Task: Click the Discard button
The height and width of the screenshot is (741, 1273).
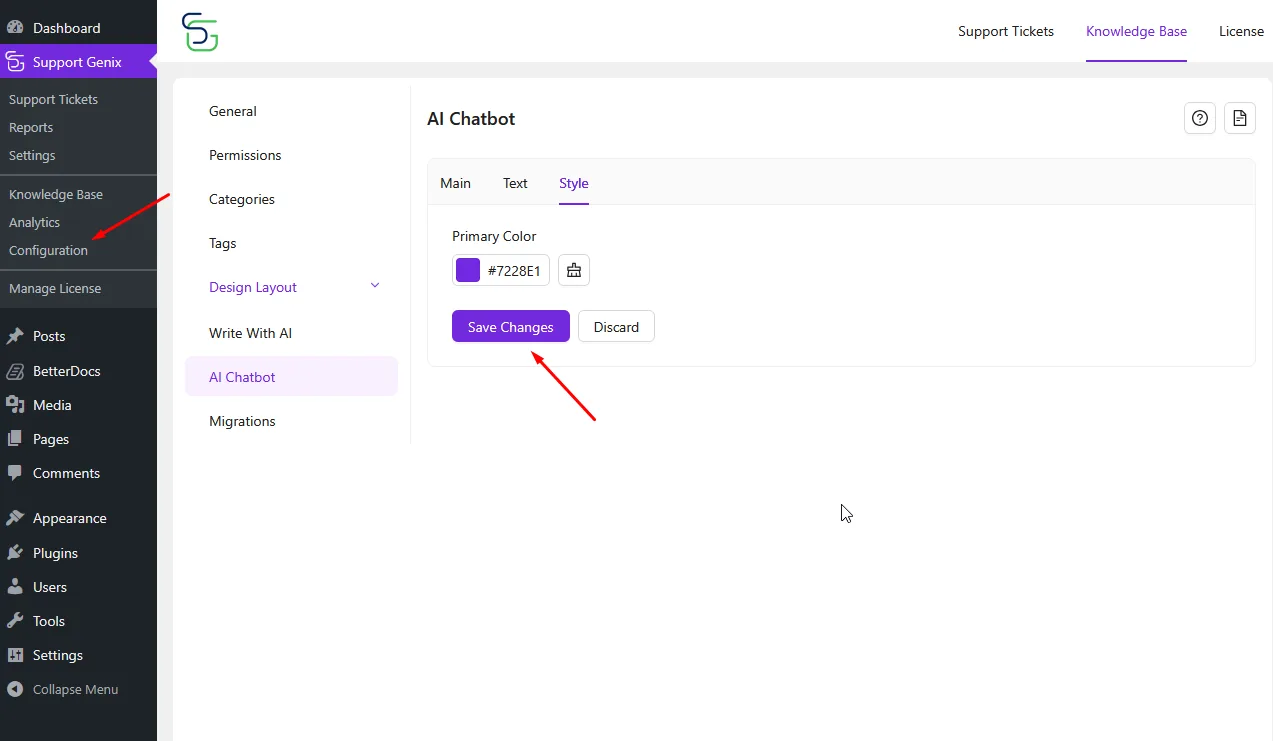Action: (616, 327)
